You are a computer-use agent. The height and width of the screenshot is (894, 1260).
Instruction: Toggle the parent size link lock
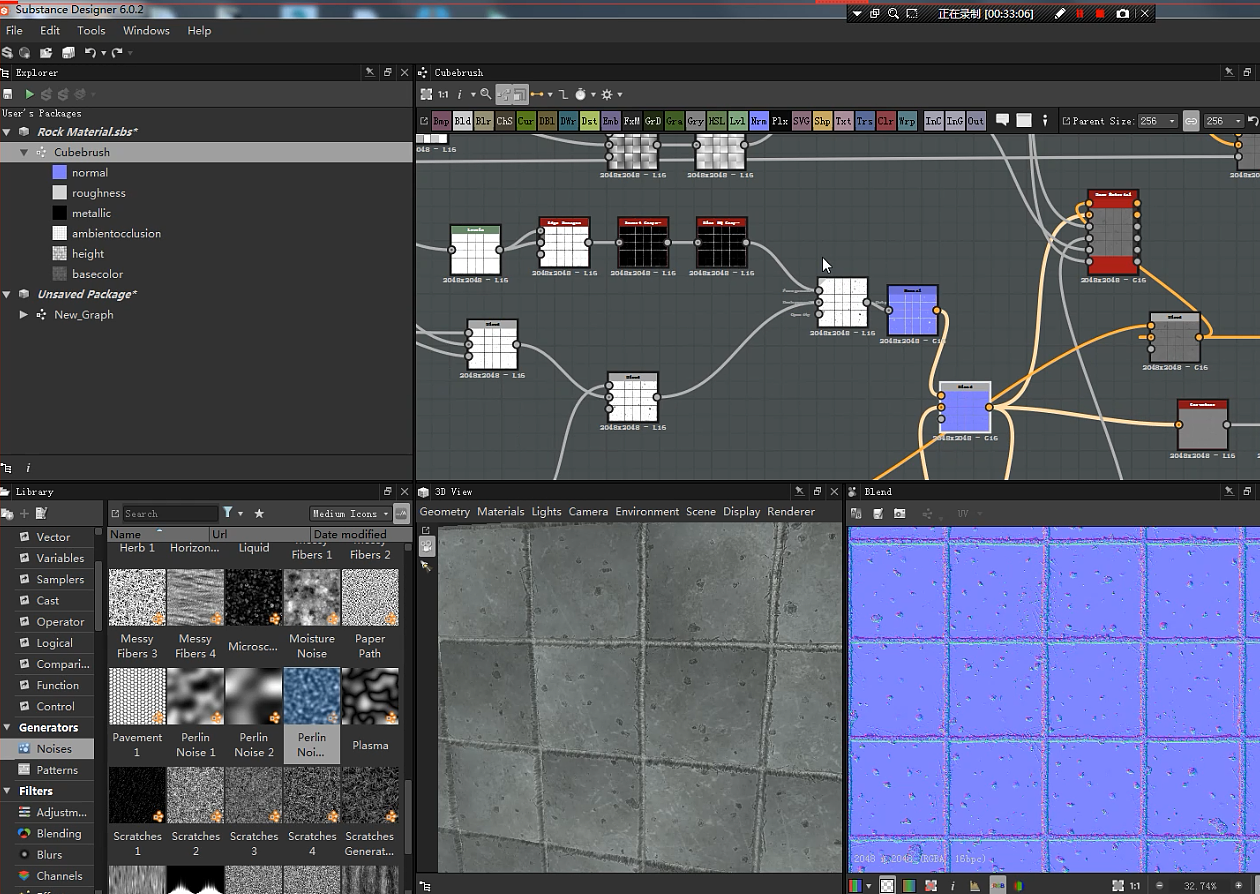[1191, 121]
